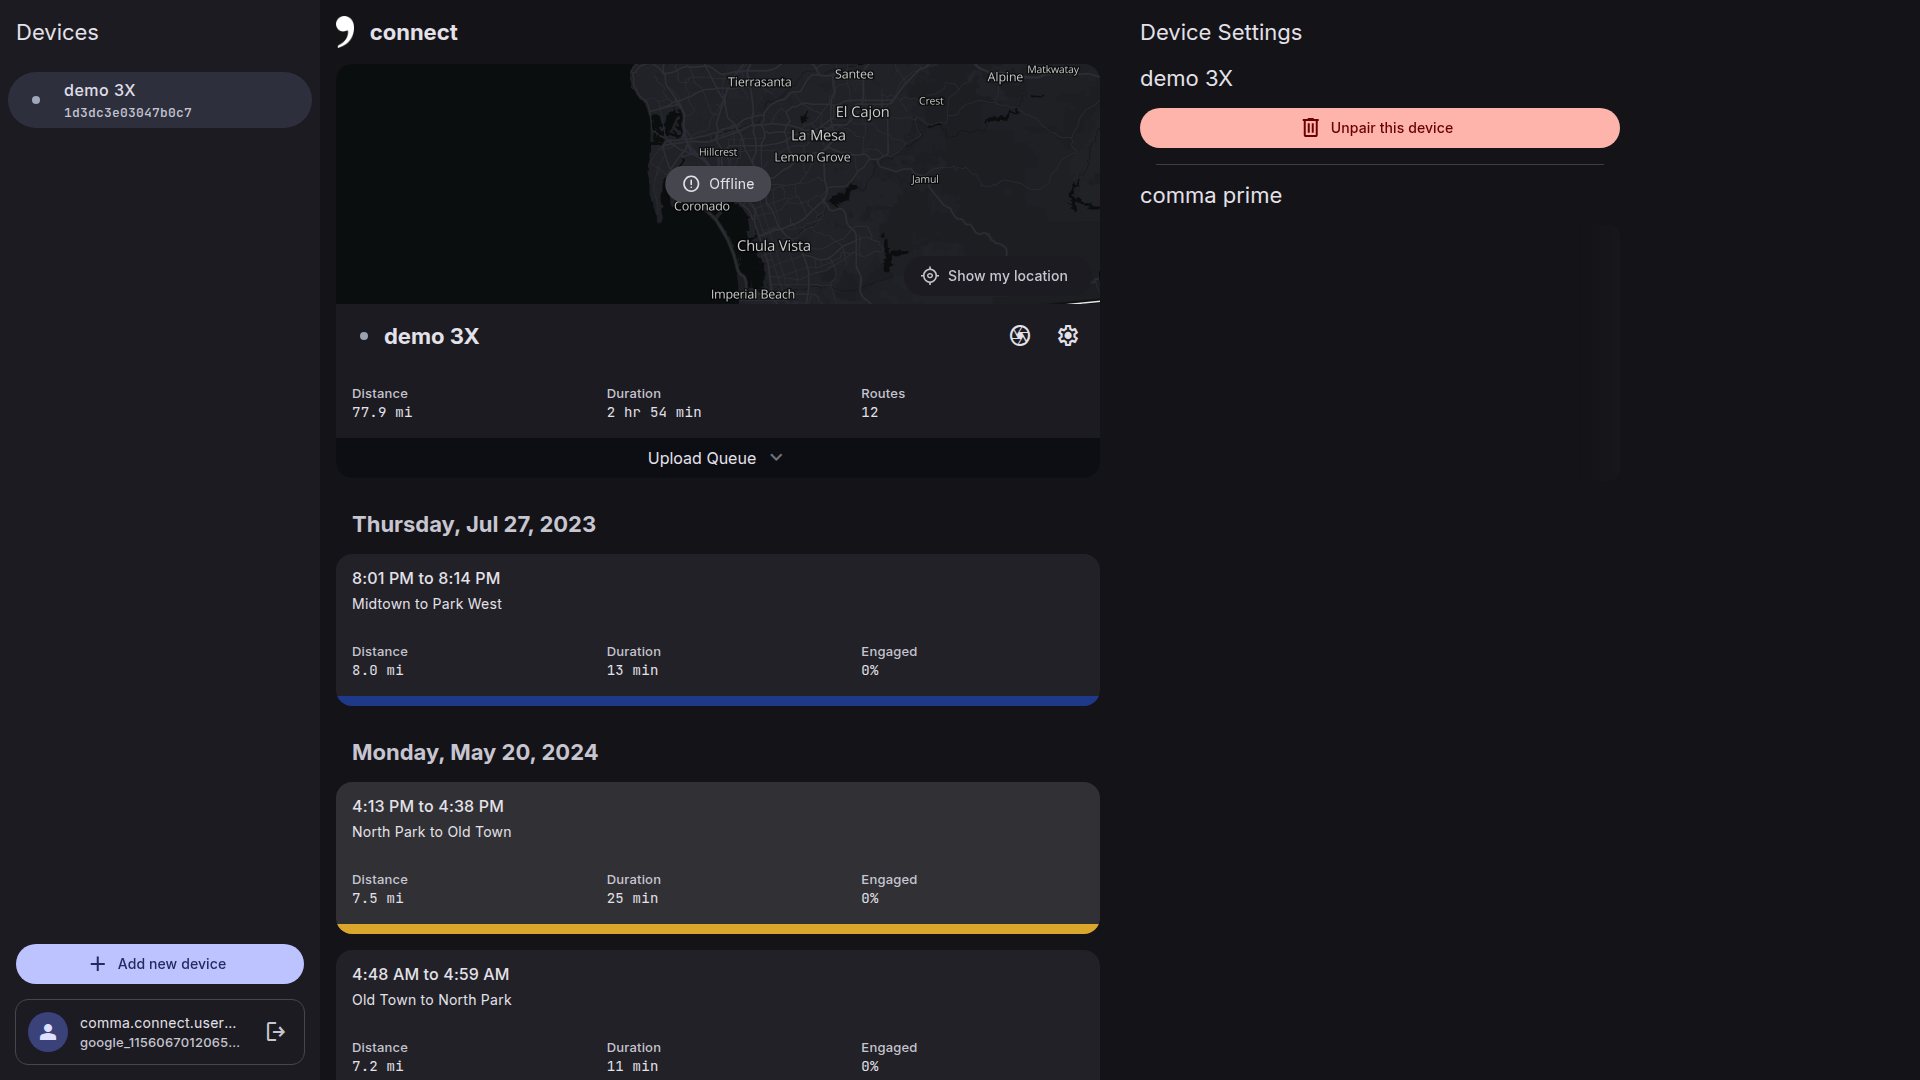Click the comma logo icon

(x=345, y=32)
